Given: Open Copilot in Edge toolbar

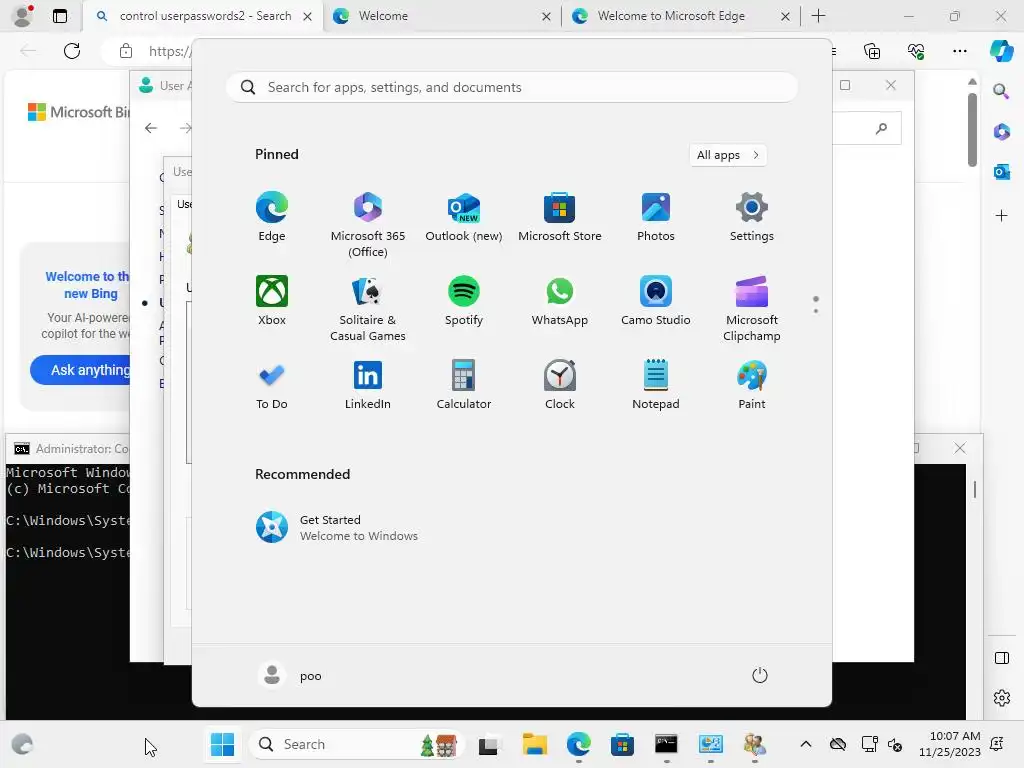Looking at the screenshot, I should (x=1001, y=51).
